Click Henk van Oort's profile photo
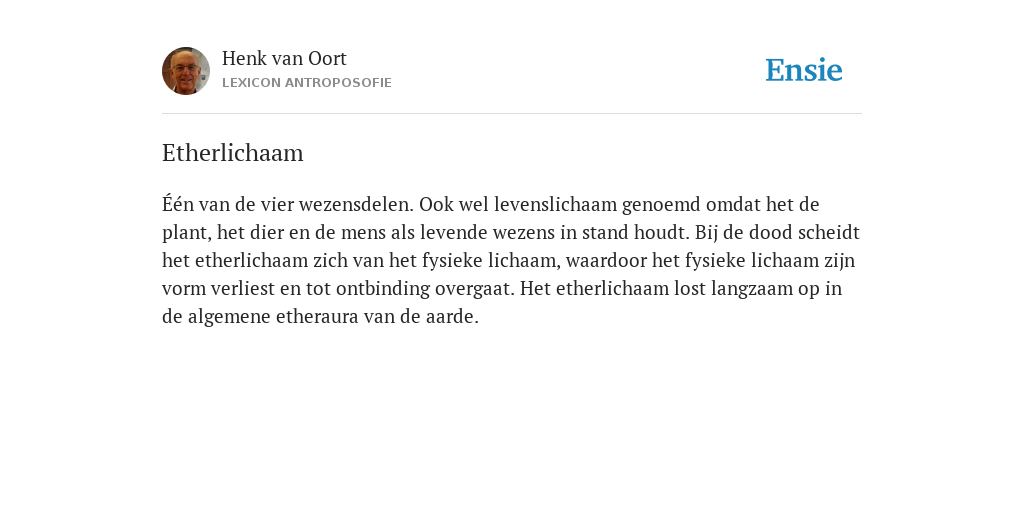1024x512 pixels. 186,71
